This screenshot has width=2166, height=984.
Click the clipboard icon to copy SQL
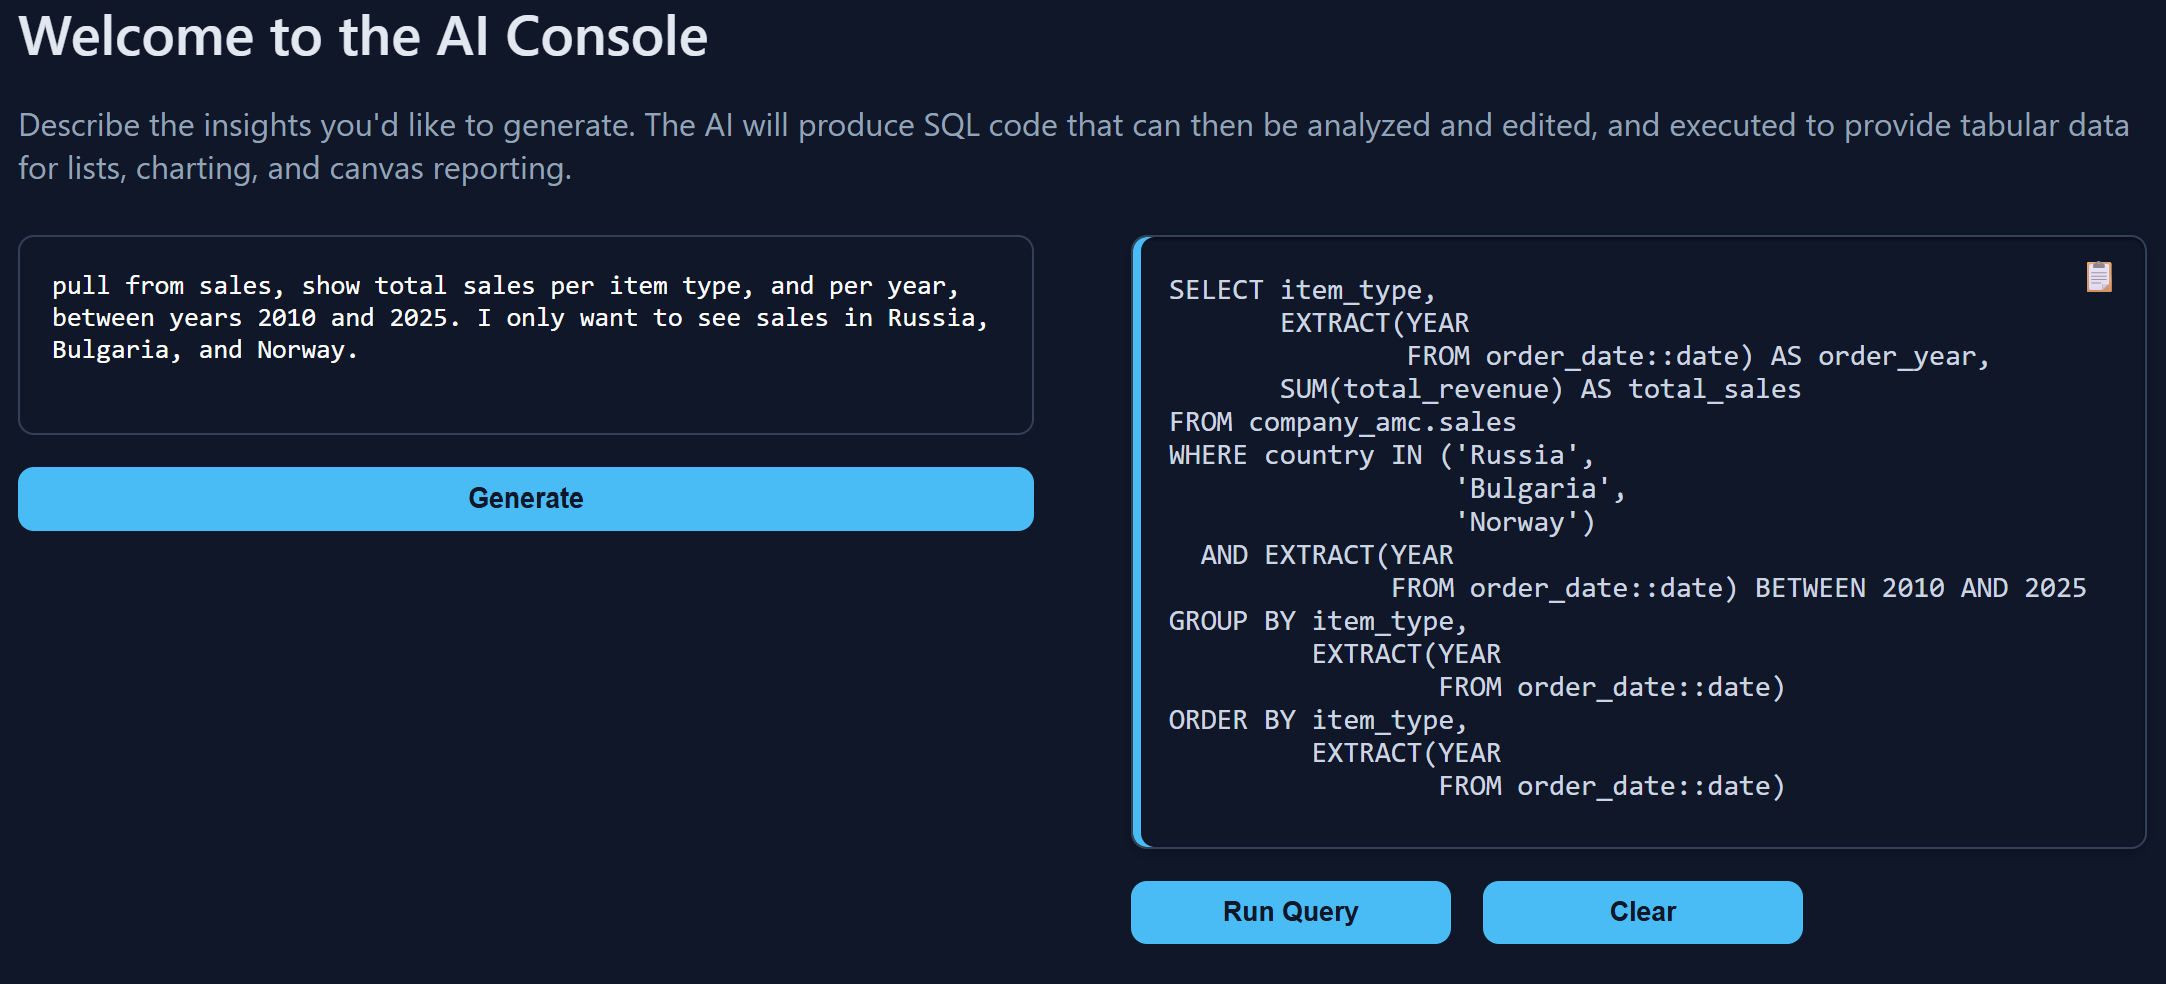coord(2098,277)
